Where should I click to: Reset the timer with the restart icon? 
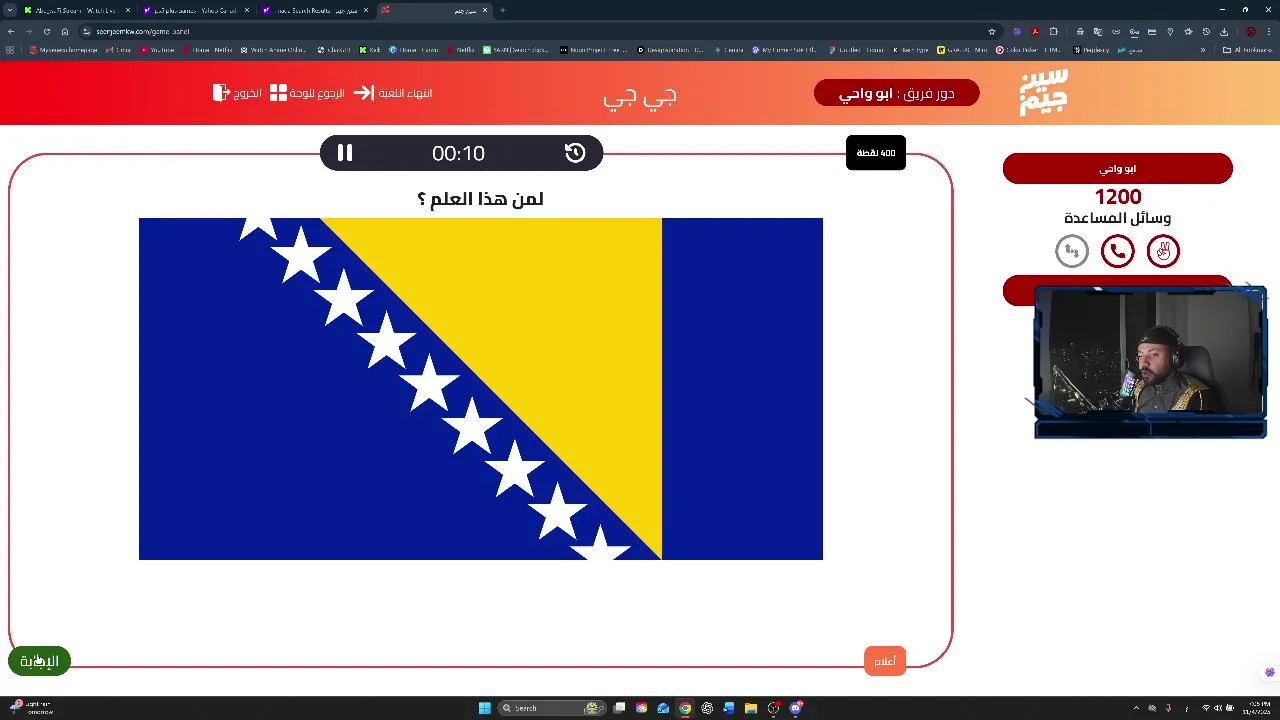click(575, 153)
